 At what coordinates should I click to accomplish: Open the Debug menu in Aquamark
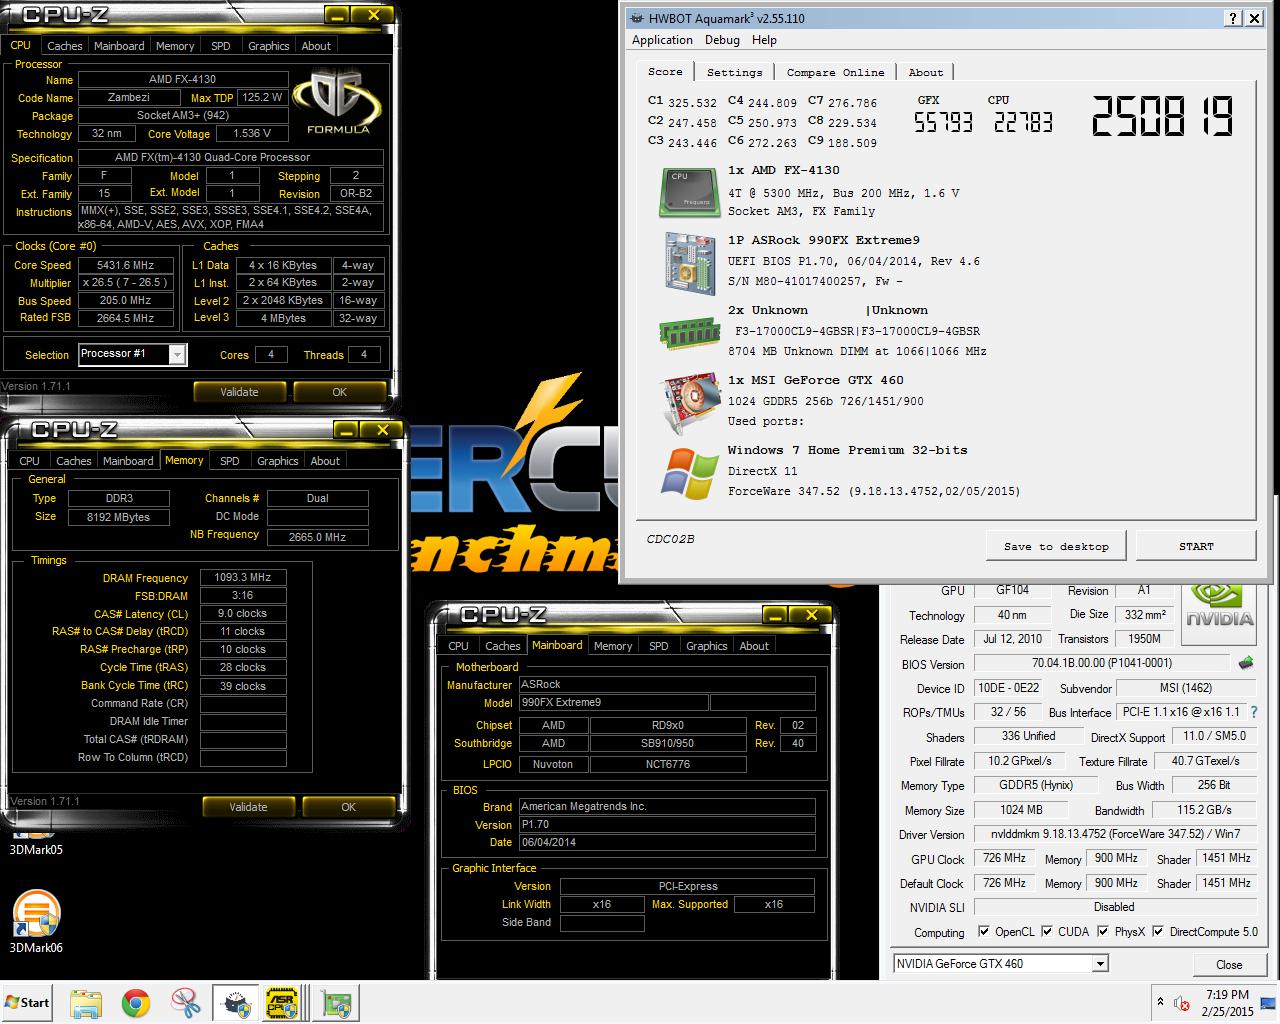click(x=722, y=40)
